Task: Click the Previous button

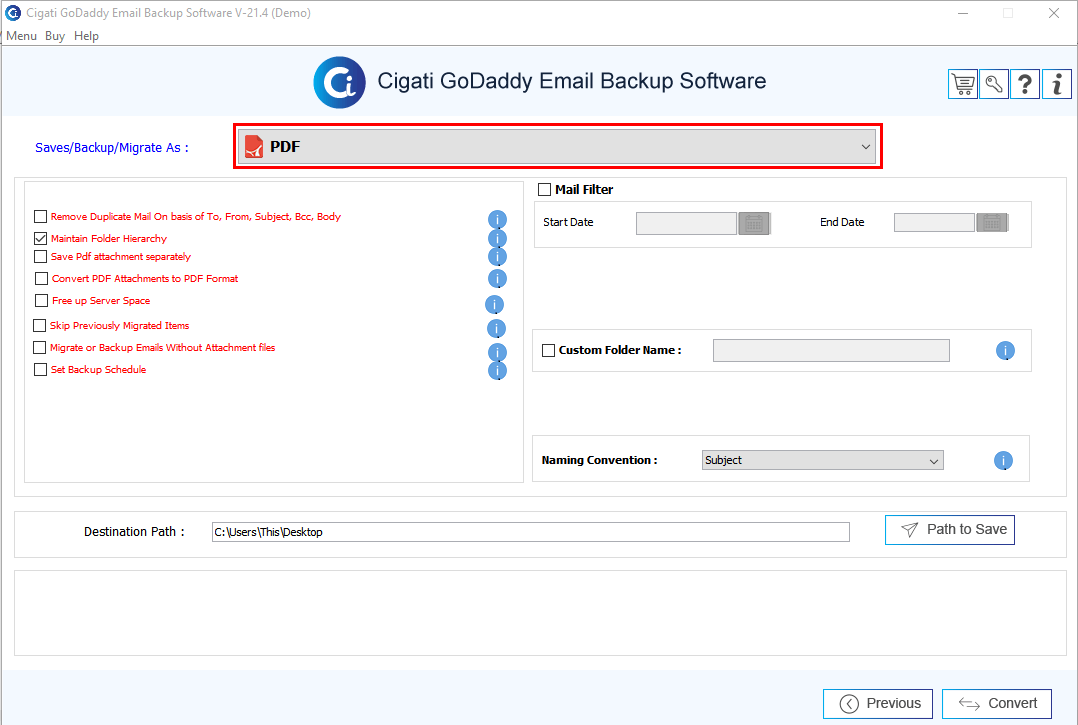Action: point(878,704)
